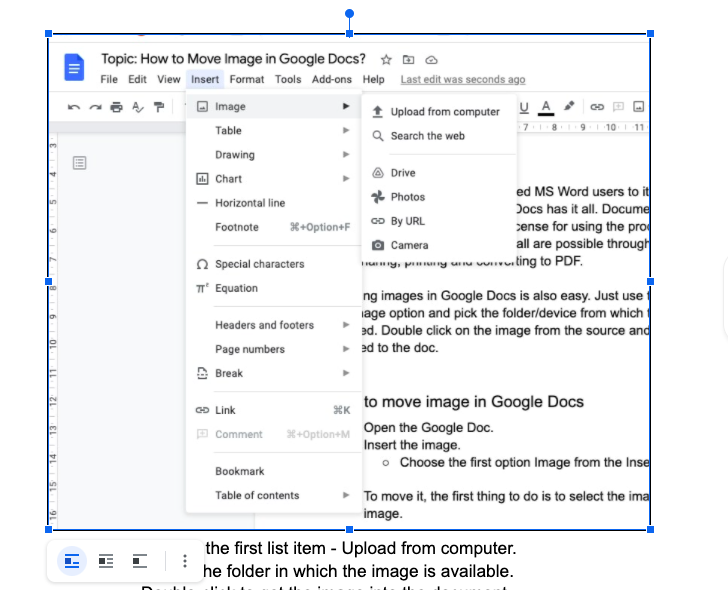
Task: Expand the Drawing submenu arrow
Action: click(346, 155)
